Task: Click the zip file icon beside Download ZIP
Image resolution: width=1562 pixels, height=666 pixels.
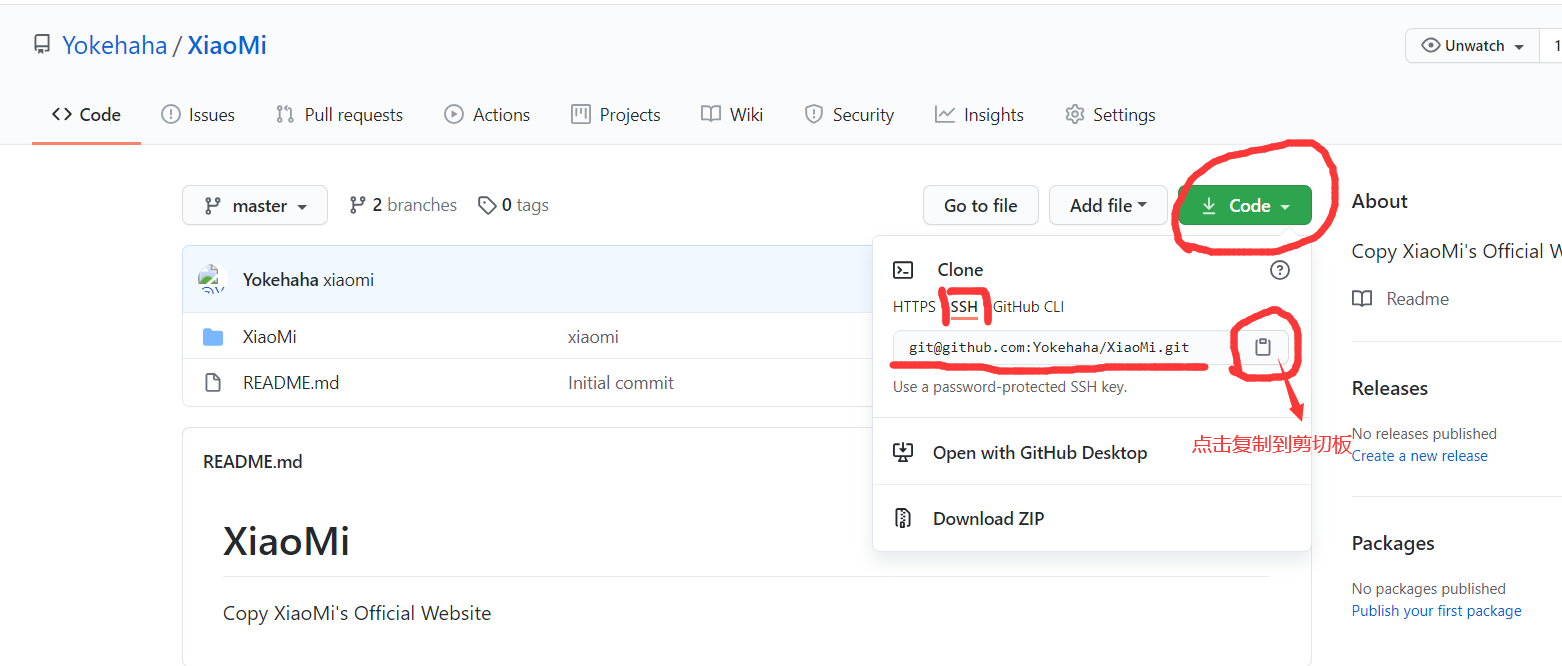Action: click(903, 519)
